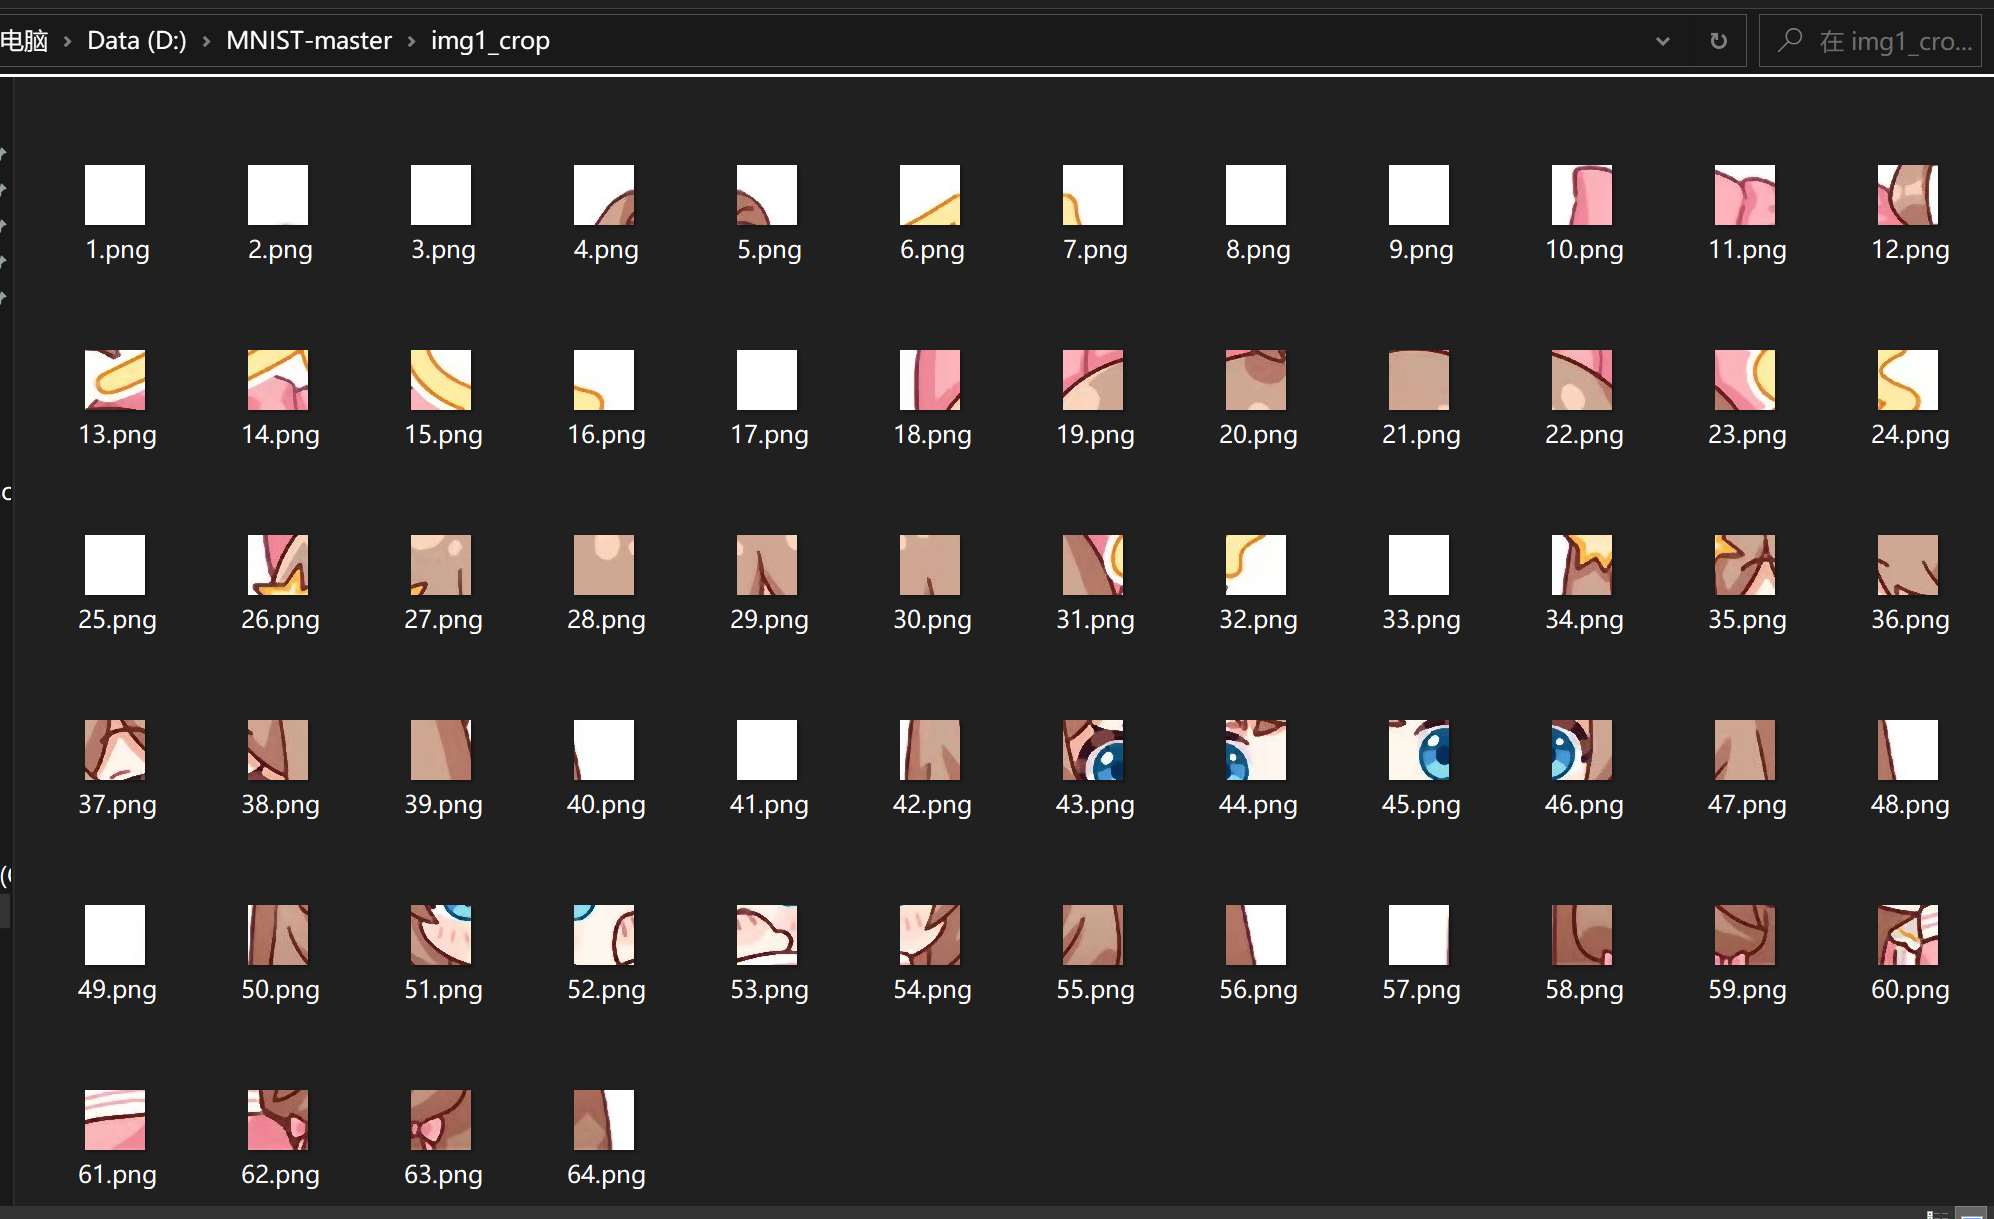The height and width of the screenshot is (1219, 1994).
Task: Select the 62.png thumbnail
Action: 278,1120
